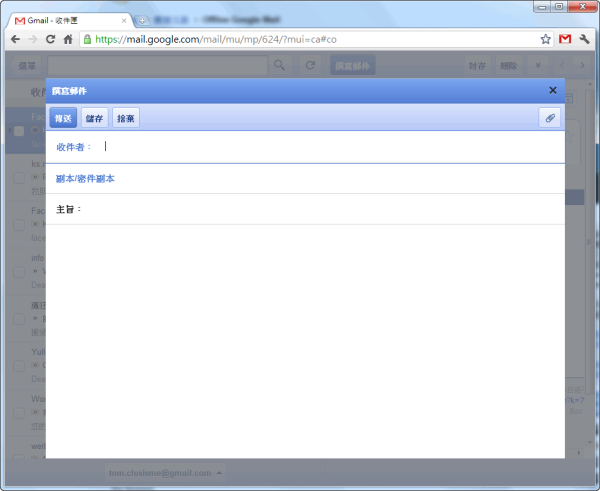This screenshot has width=600, height=491.
Task: Archive with the 封存 button
Action: tap(477, 66)
